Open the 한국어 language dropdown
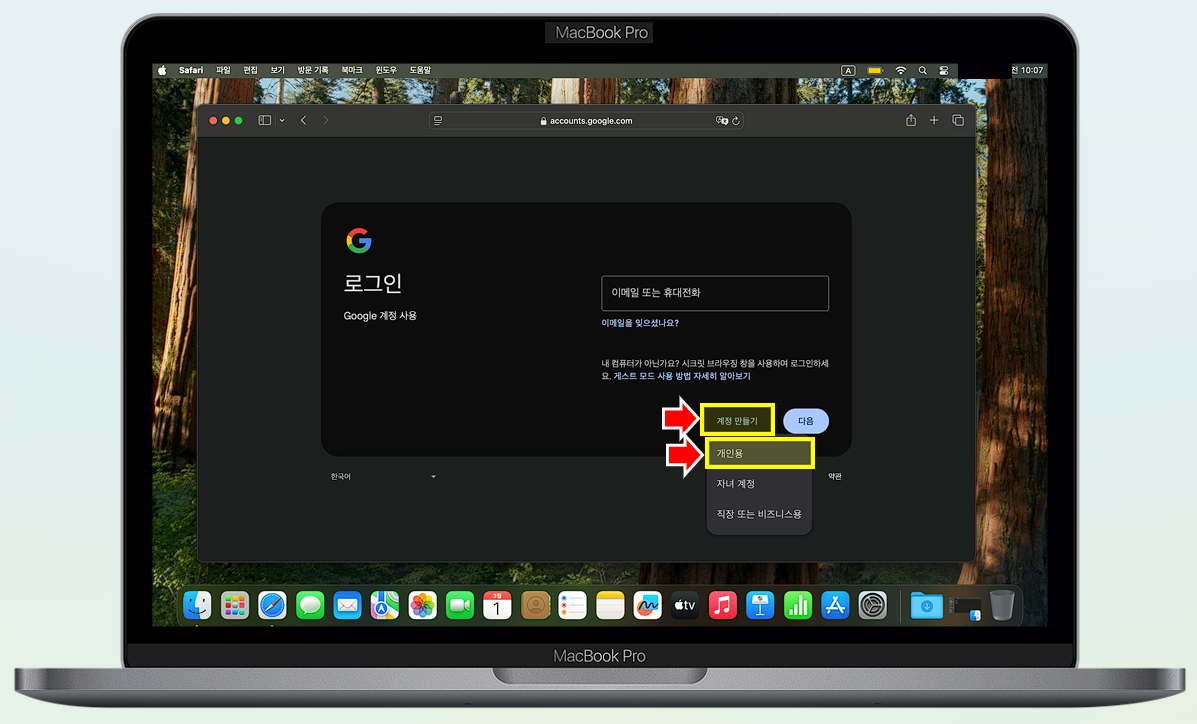 [x=383, y=477]
